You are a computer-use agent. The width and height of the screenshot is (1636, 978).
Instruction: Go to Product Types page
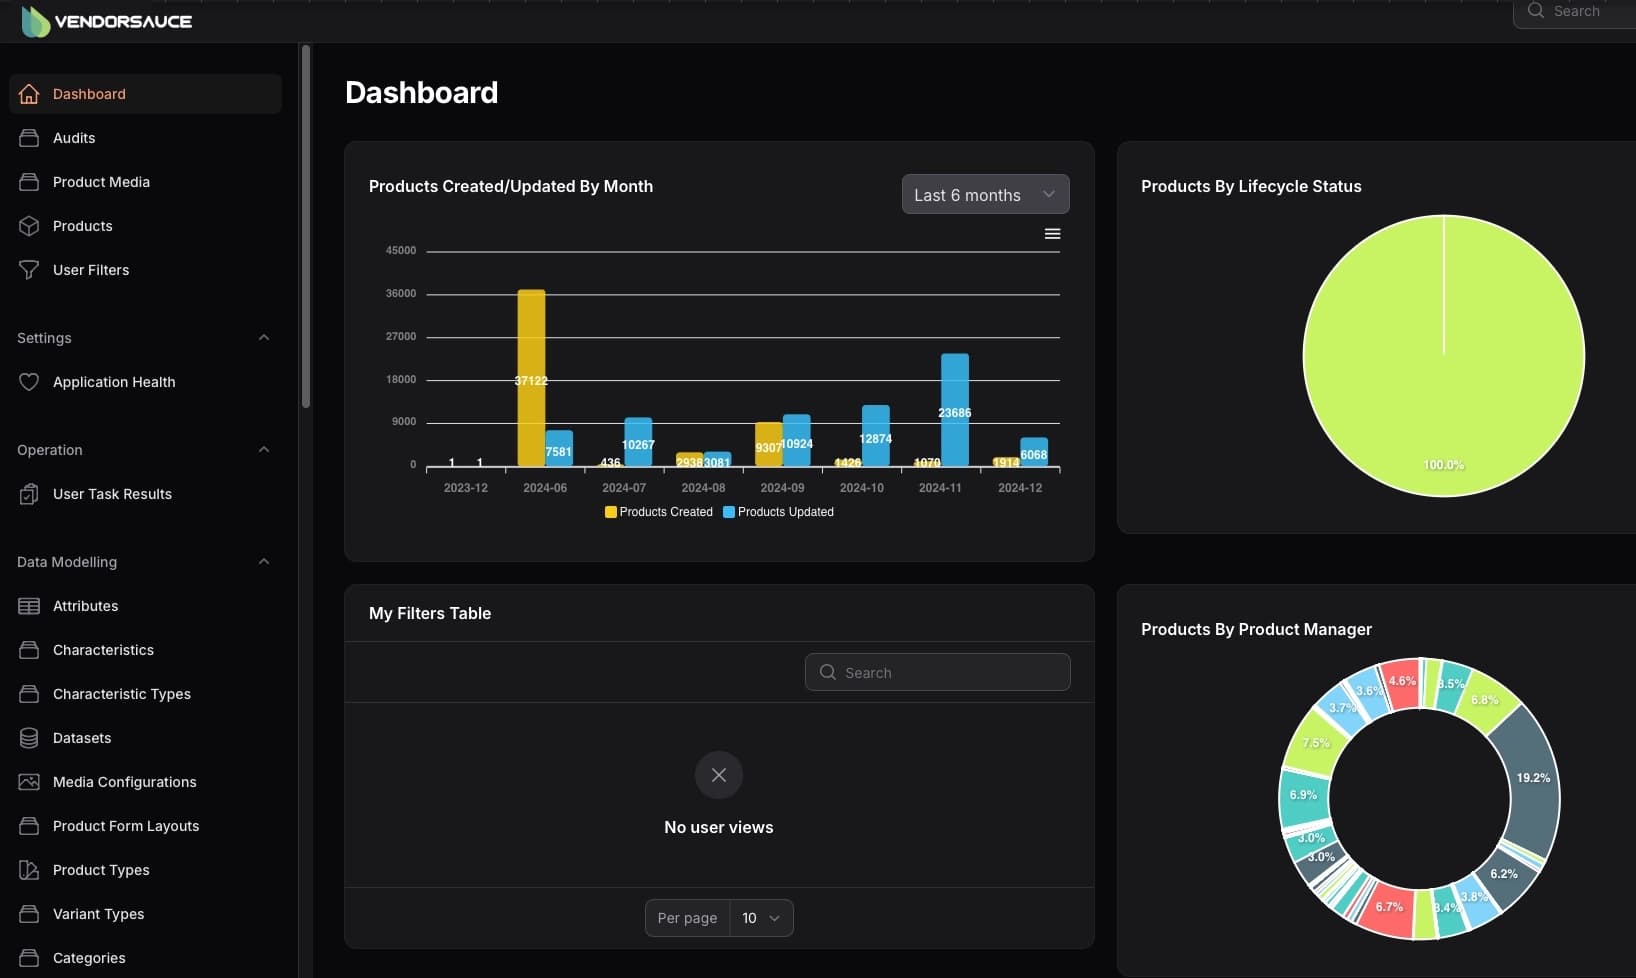click(x=101, y=870)
